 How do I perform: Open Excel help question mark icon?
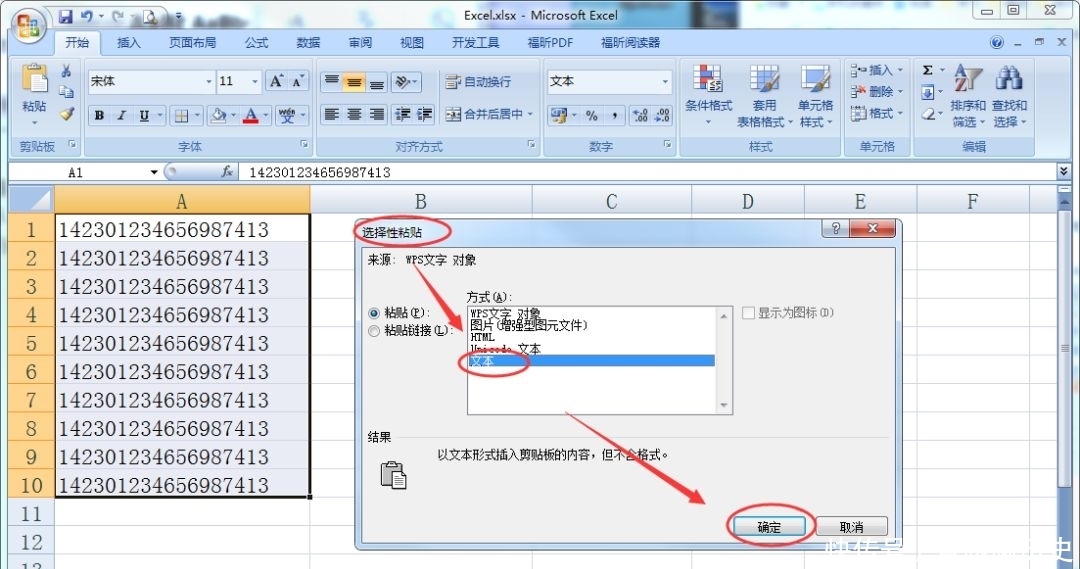click(997, 43)
